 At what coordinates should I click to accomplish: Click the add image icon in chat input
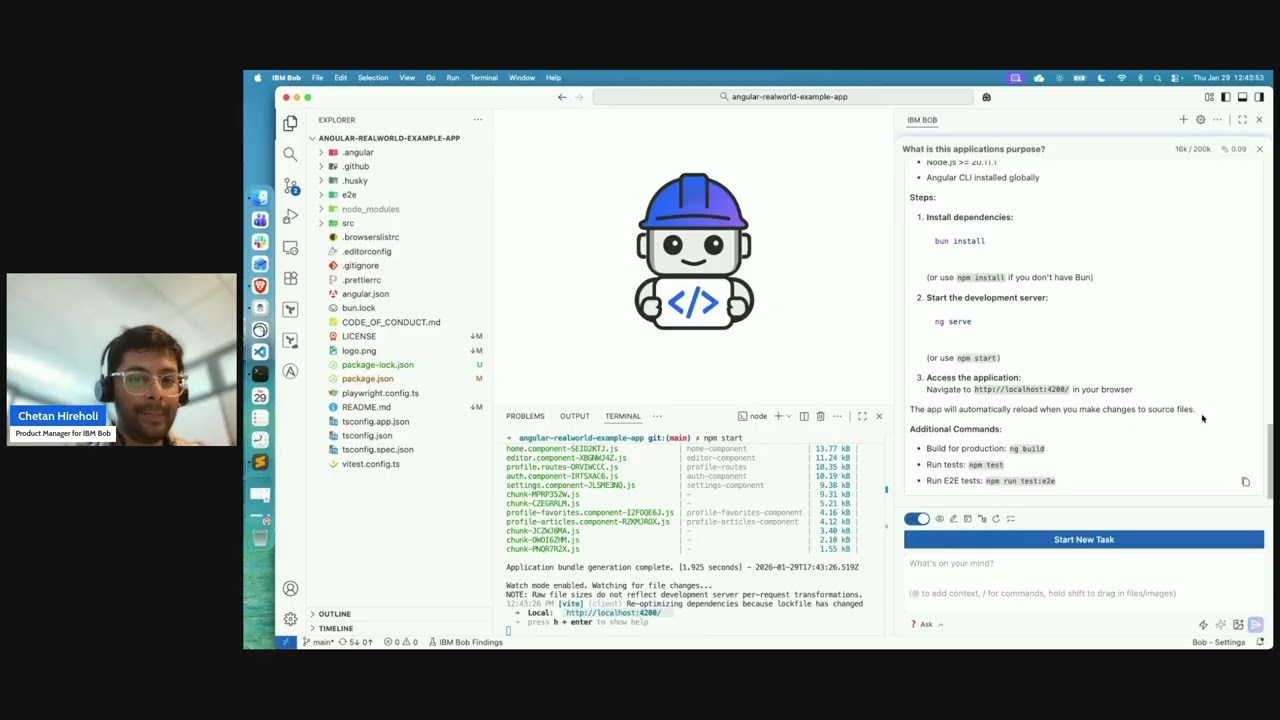pyautogui.click(x=1238, y=625)
